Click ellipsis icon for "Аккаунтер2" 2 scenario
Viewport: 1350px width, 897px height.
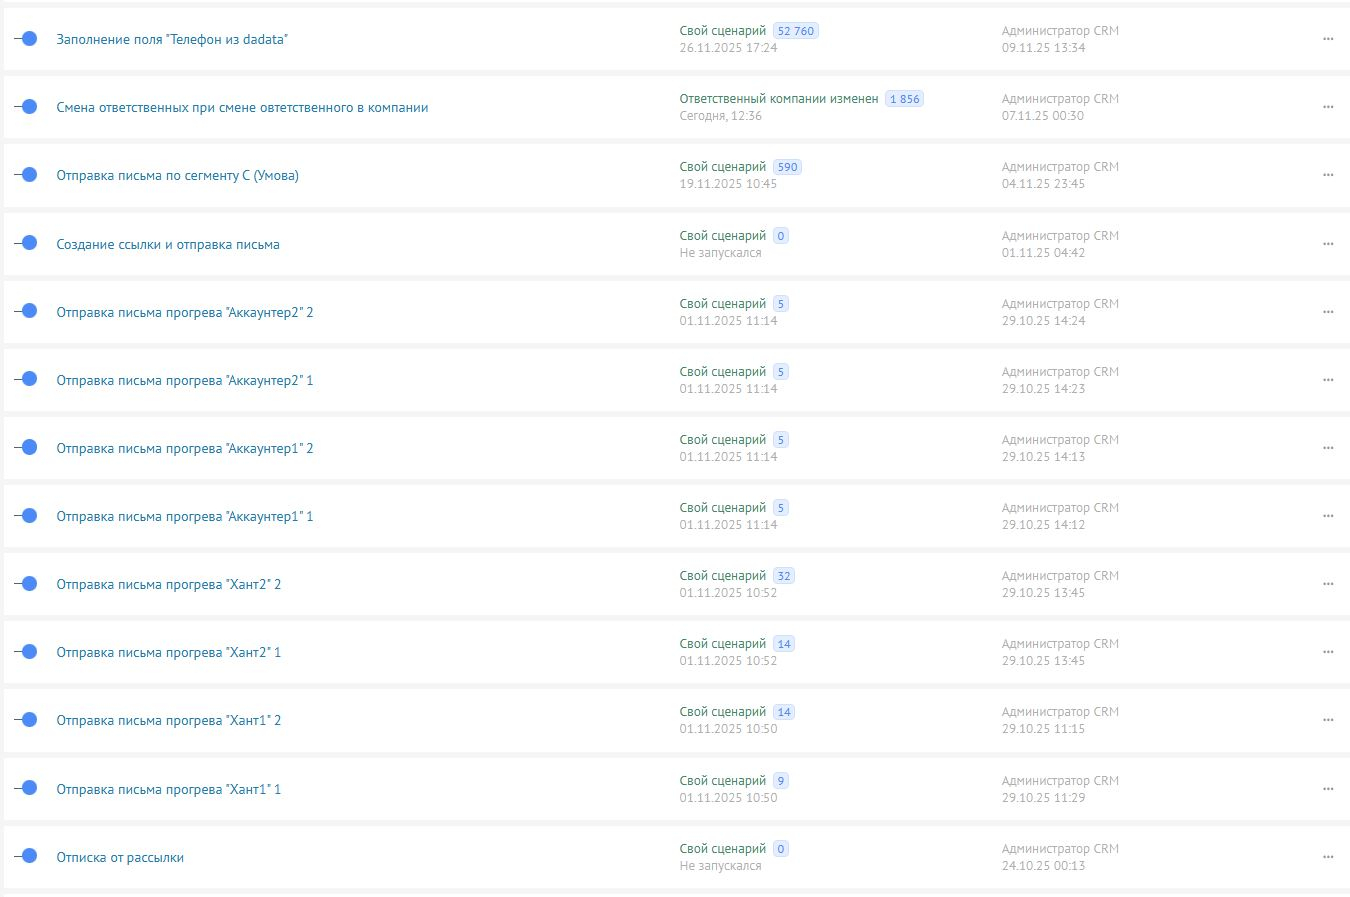[1328, 312]
